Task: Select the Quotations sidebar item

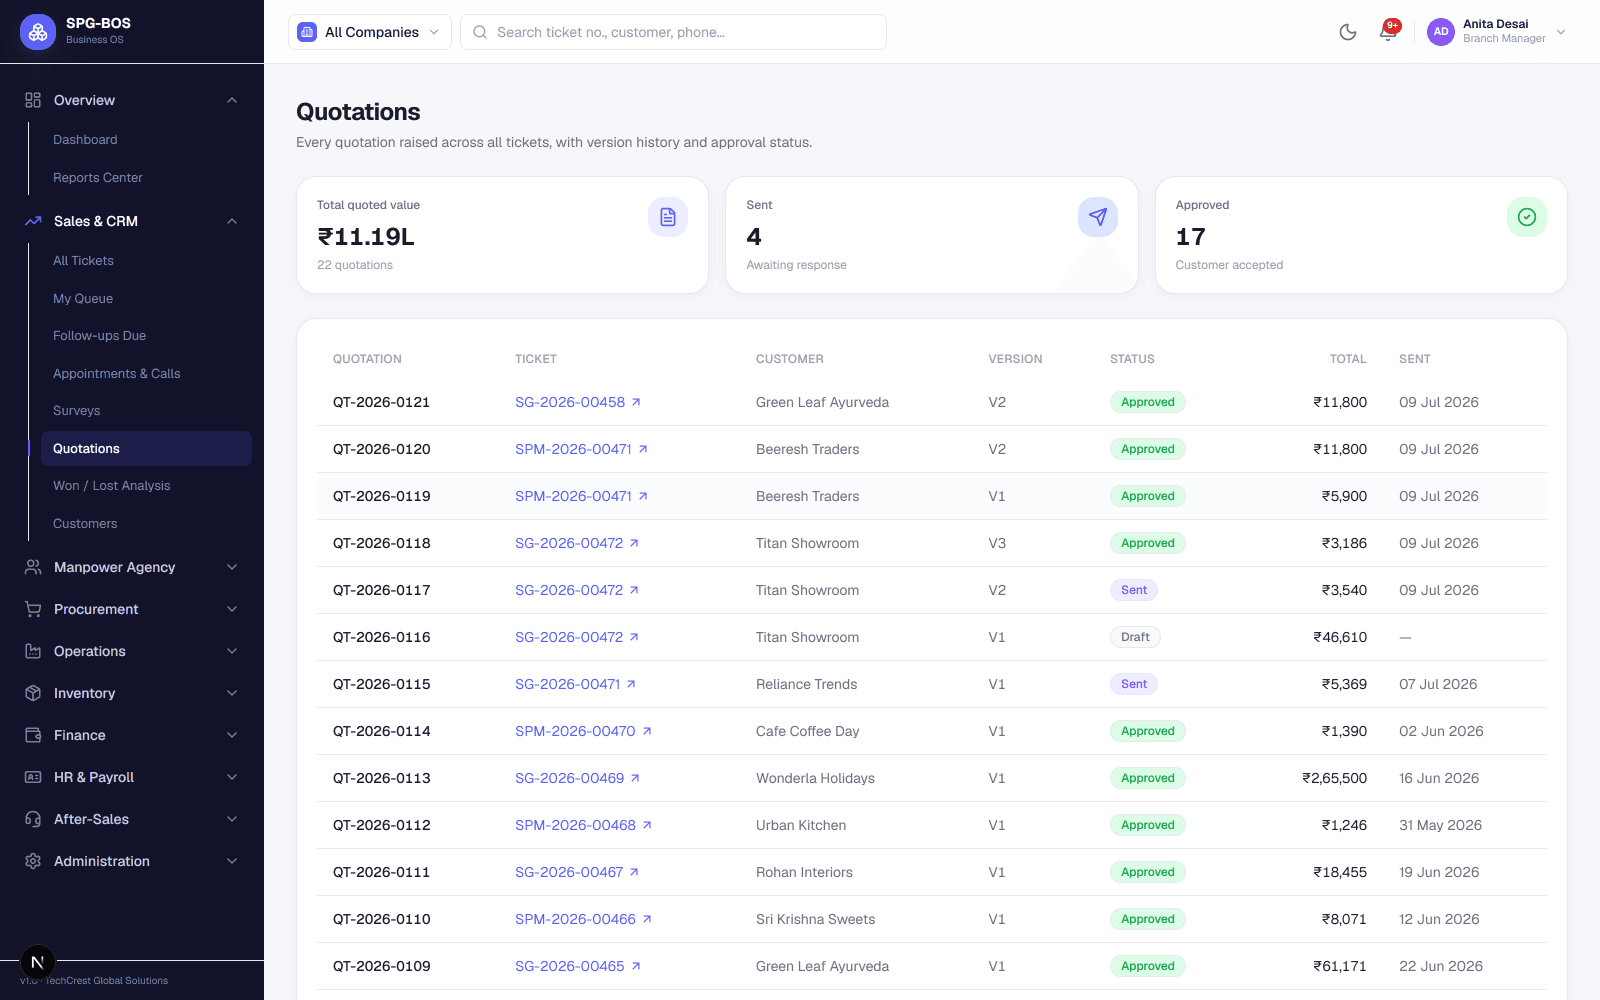Action: point(146,449)
